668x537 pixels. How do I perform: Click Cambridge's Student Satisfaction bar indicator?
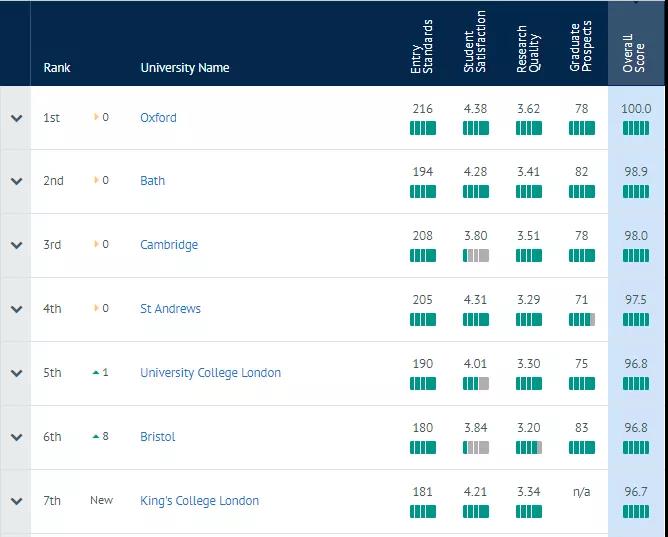[x=476, y=256]
